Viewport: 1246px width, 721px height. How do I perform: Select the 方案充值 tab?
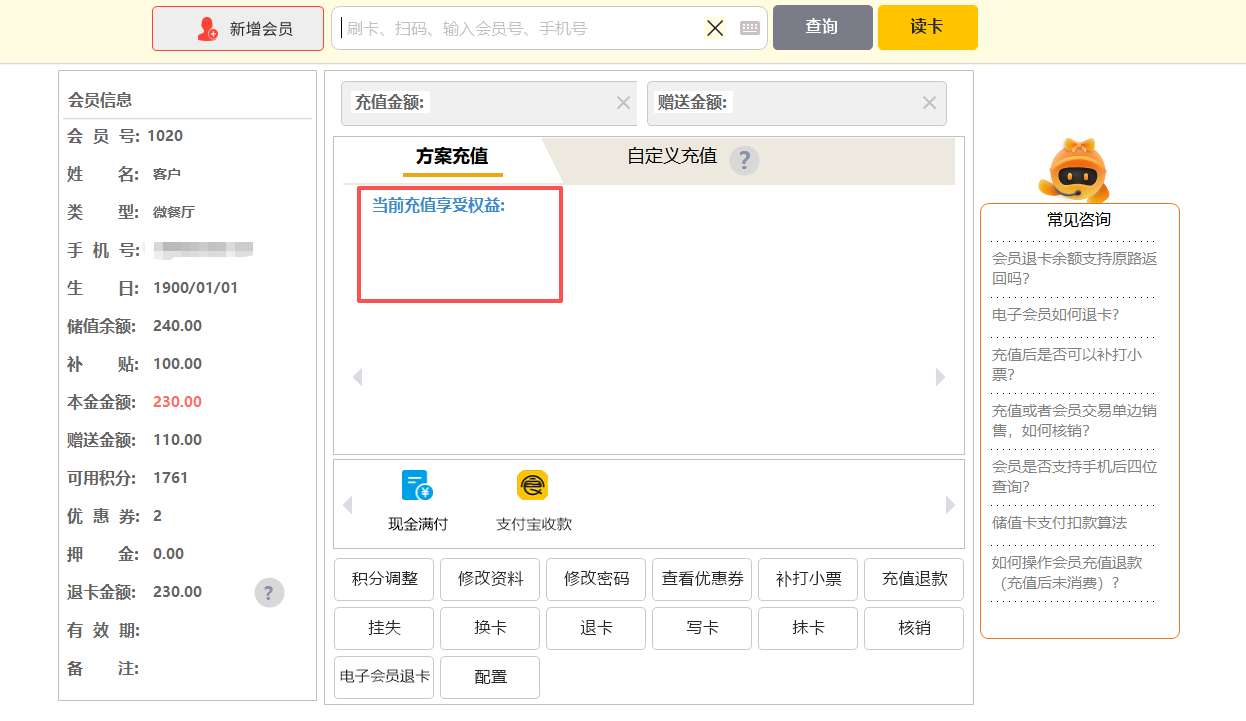pos(452,157)
